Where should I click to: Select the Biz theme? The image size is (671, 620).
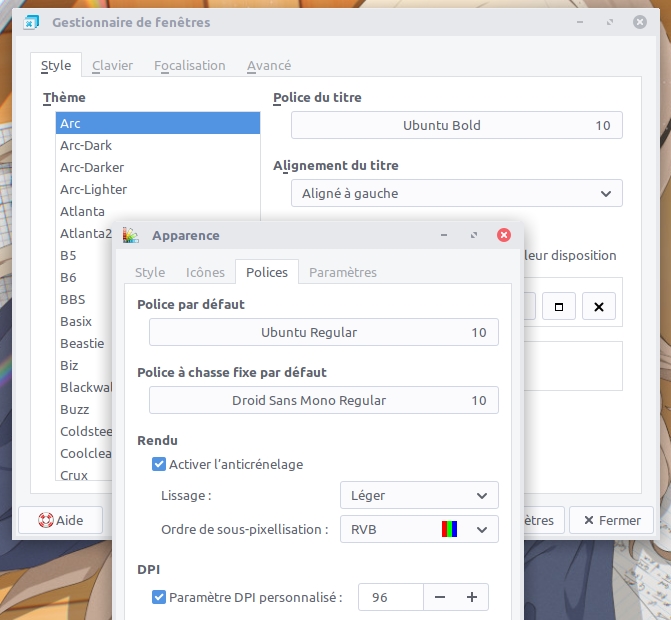tap(84, 365)
